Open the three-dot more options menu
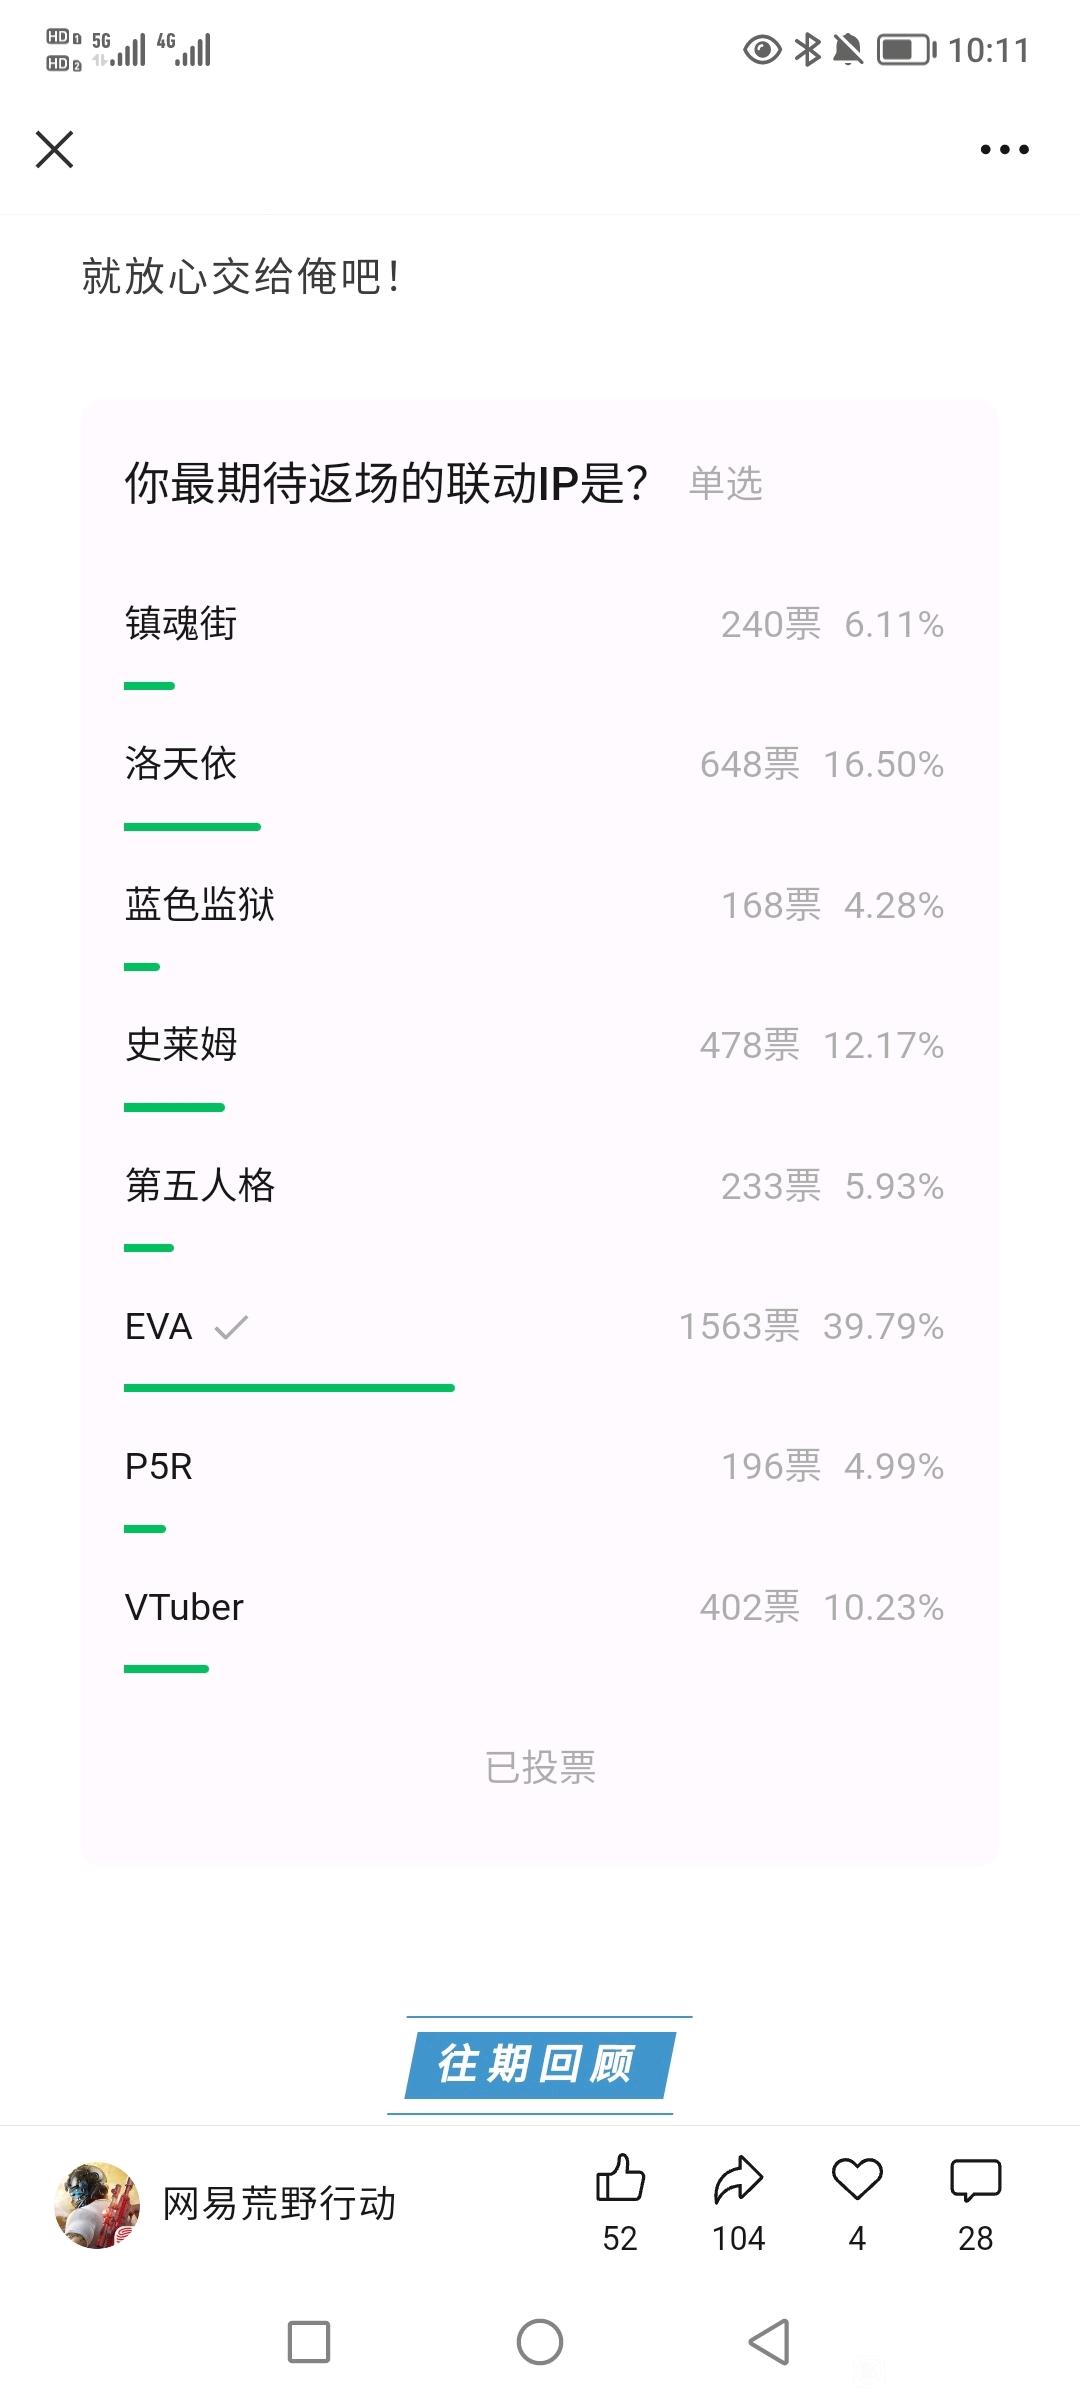Screen dimensions: 1080x2400 point(1004,149)
